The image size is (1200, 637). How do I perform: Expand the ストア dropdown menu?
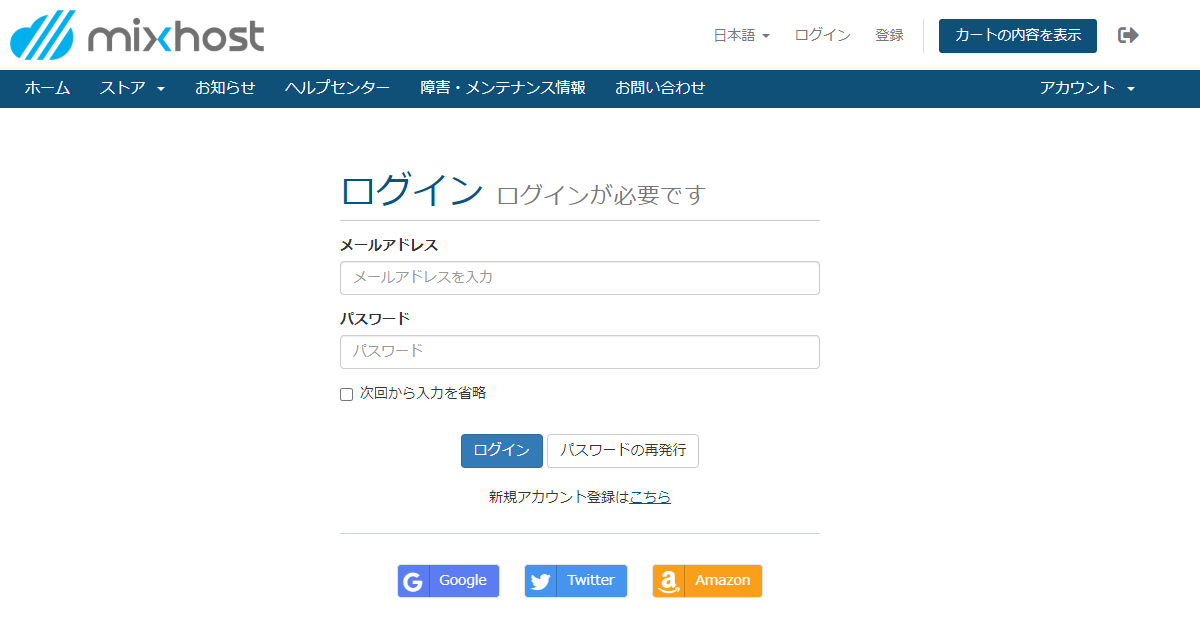coord(132,88)
